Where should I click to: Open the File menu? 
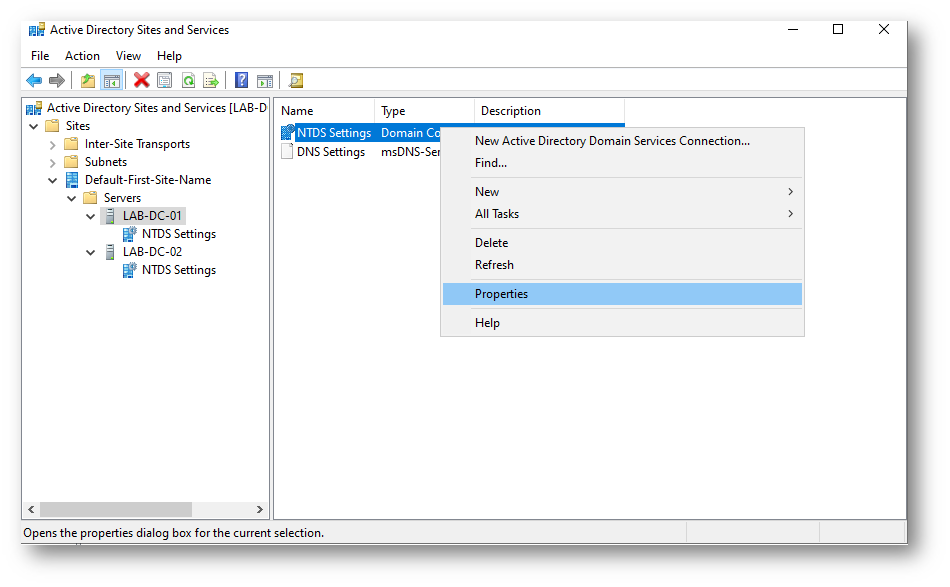click(x=40, y=56)
